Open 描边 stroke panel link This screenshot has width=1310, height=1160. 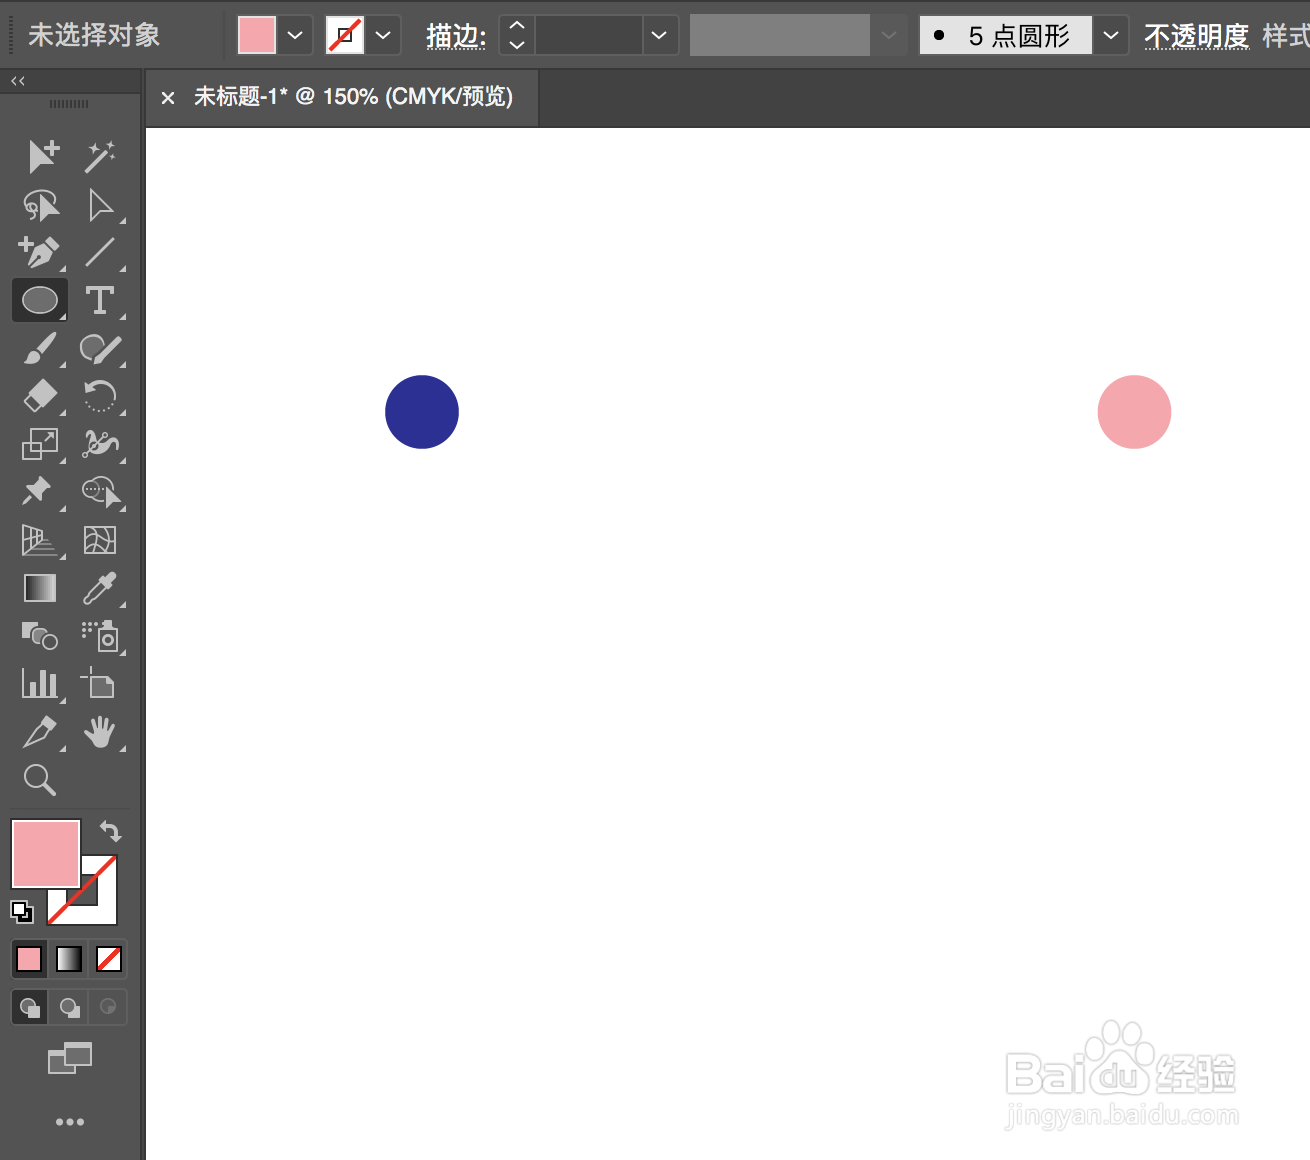point(456,36)
